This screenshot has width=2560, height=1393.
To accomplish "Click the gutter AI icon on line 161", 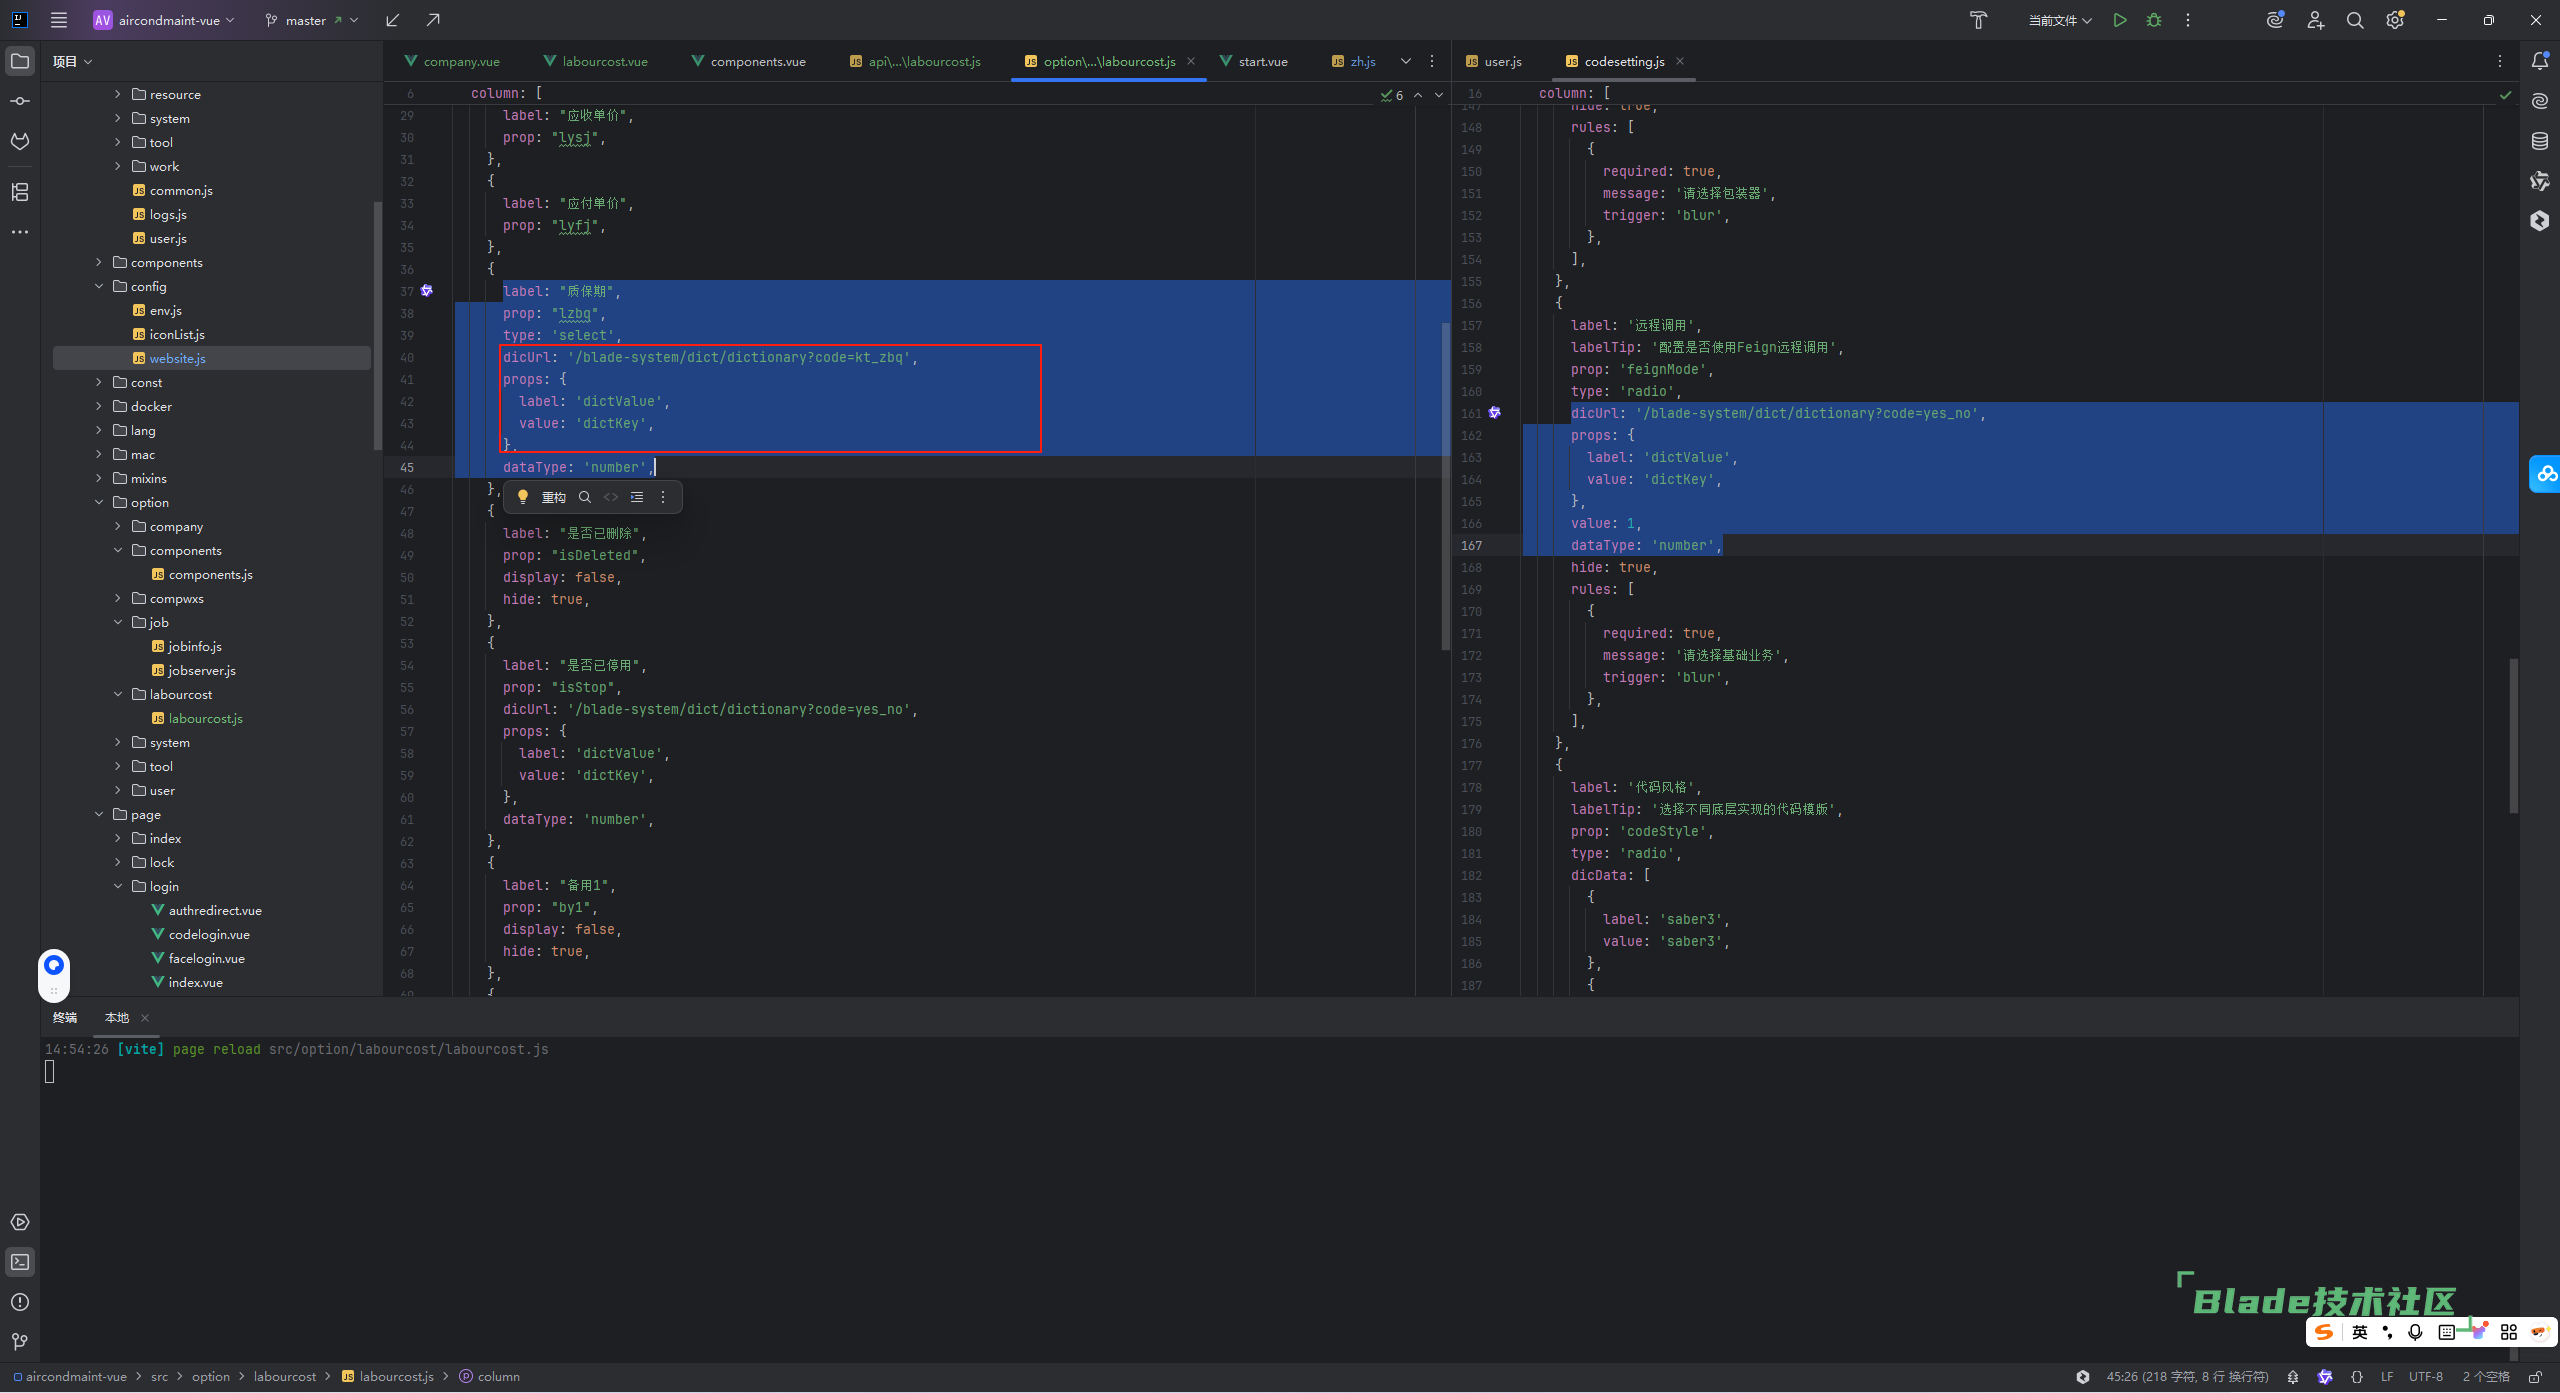I will 1495,413.
